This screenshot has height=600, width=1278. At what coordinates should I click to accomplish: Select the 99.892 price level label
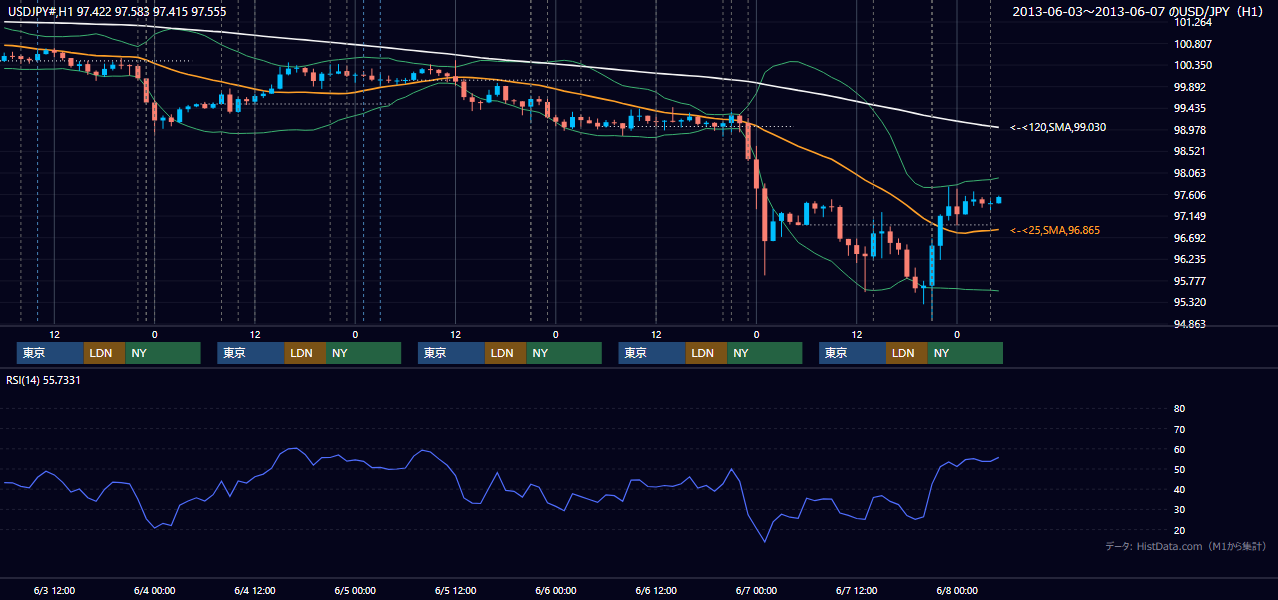(x=1190, y=87)
